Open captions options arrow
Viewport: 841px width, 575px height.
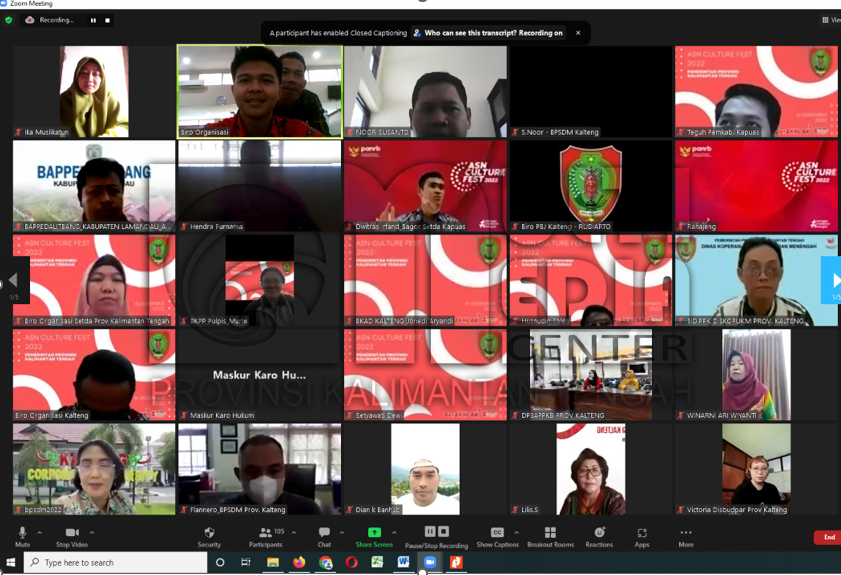517,533
